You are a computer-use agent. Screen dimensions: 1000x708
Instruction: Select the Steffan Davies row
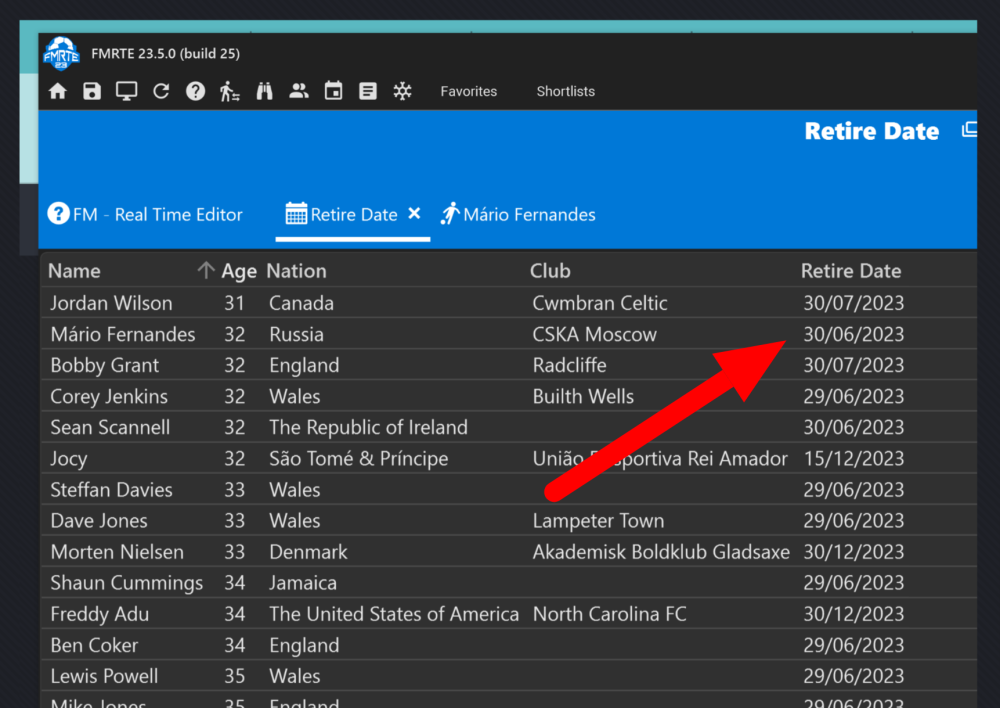[509, 490]
